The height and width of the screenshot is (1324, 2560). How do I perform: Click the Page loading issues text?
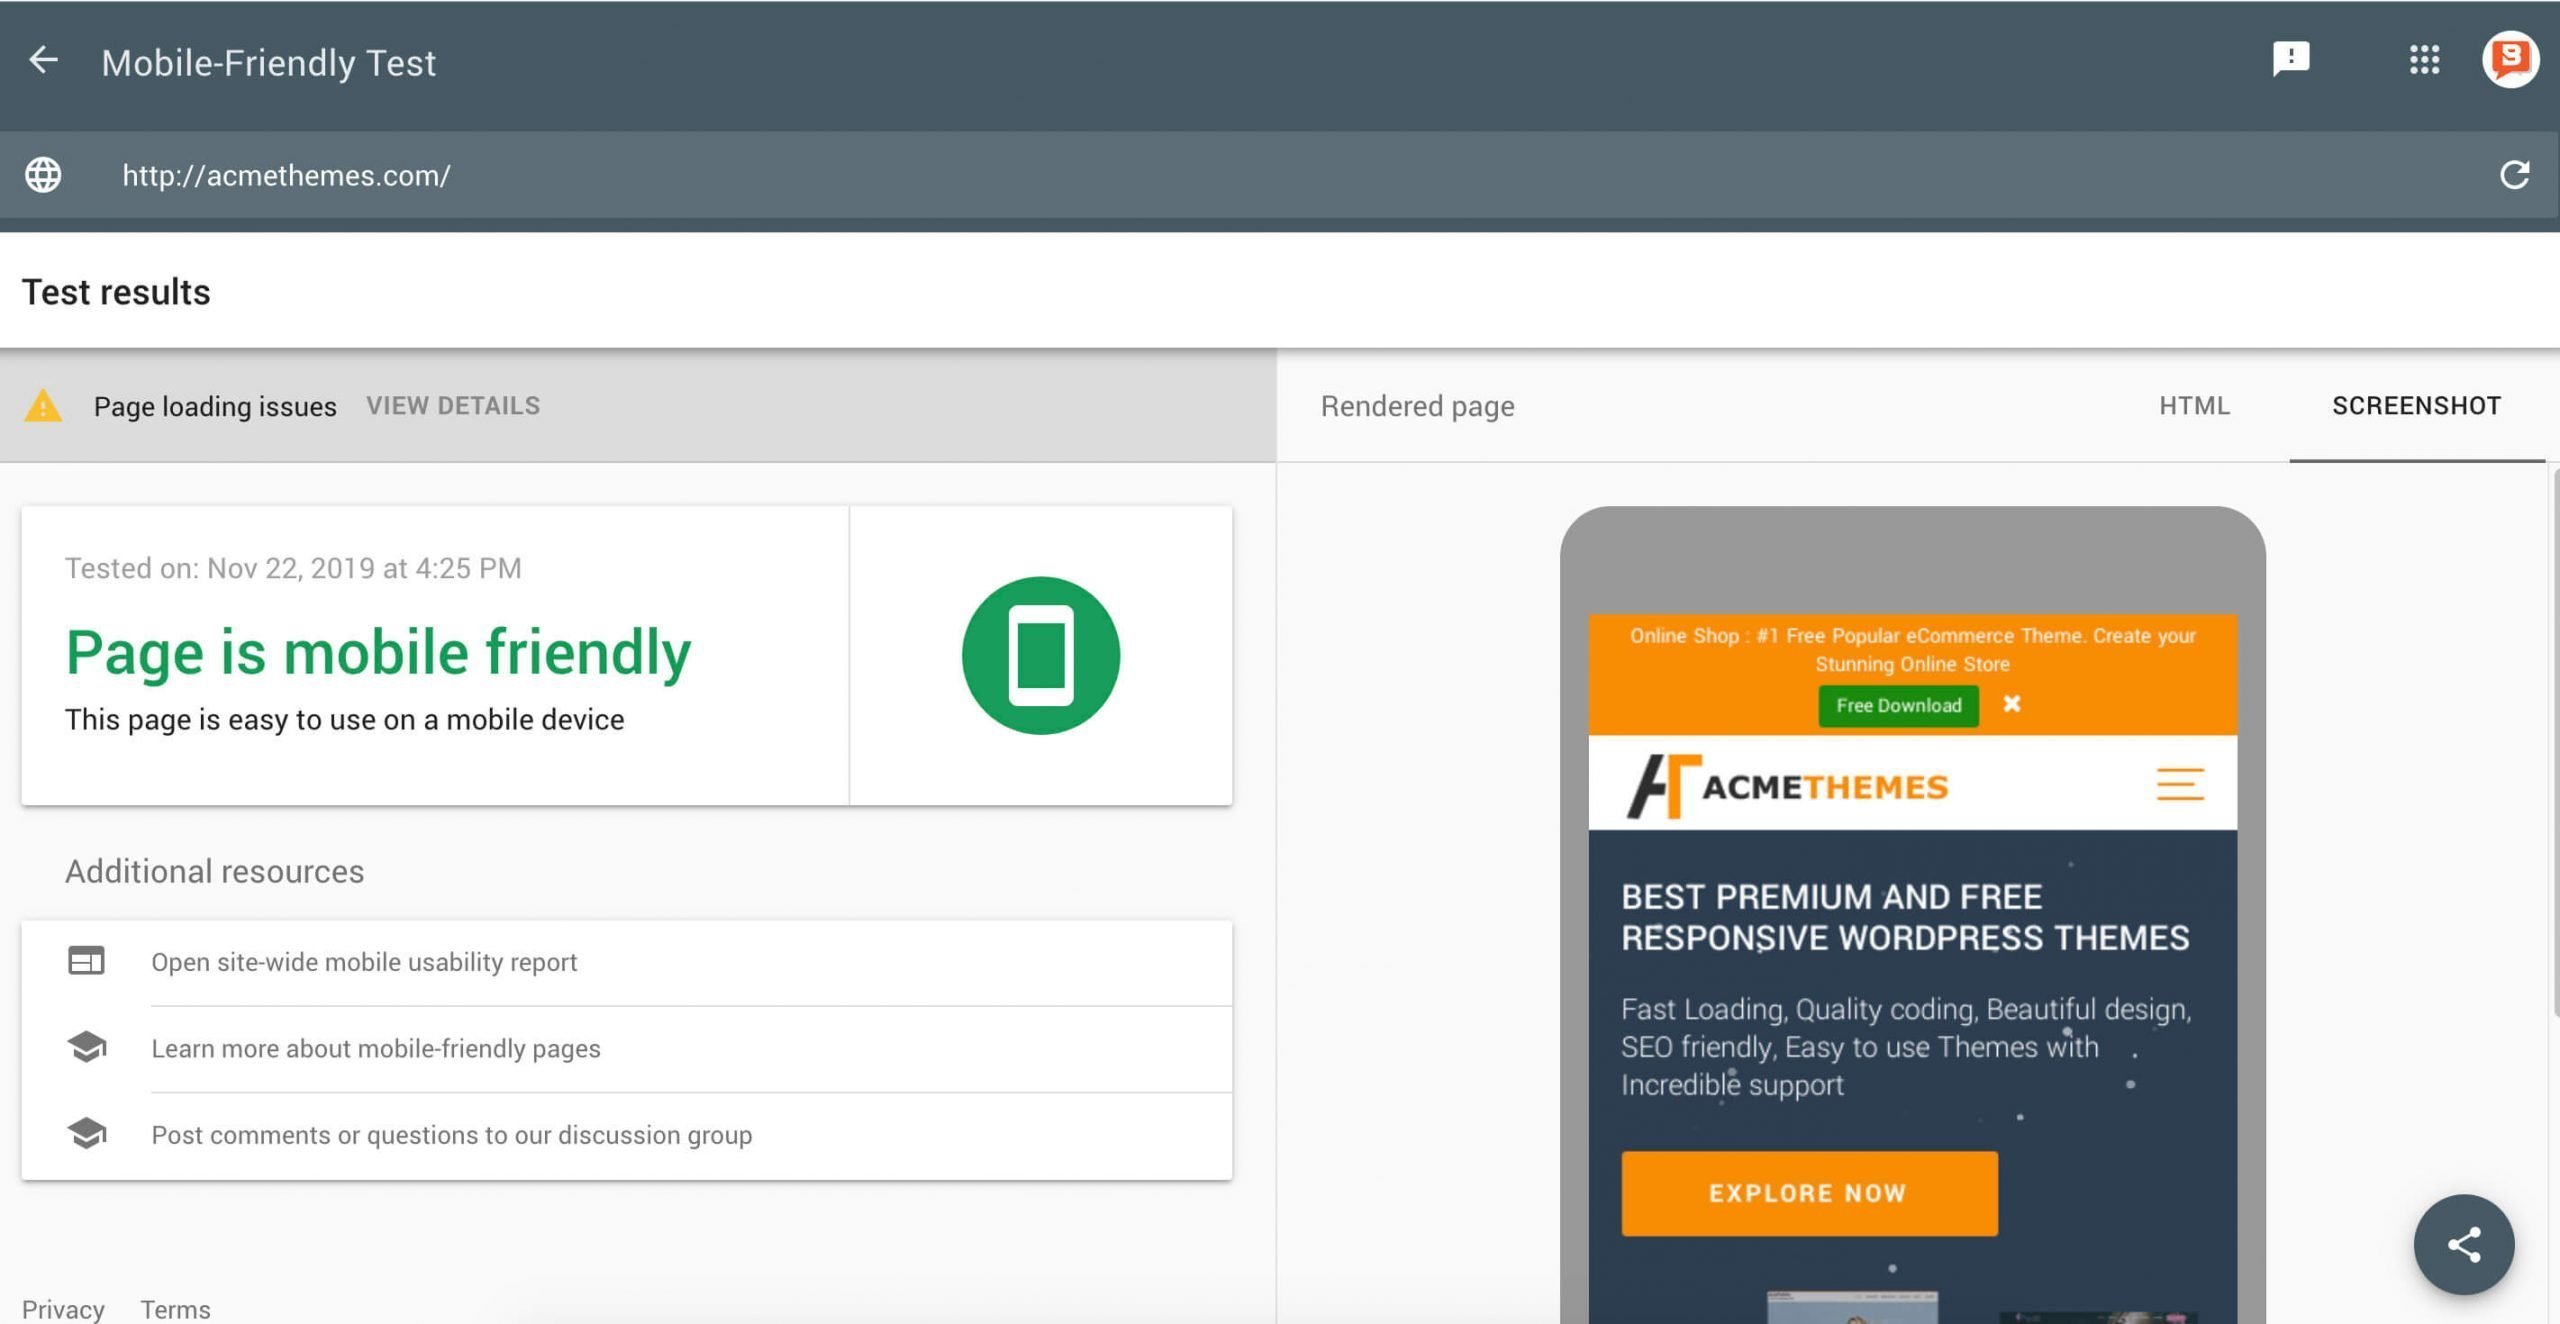coord(215,406)
